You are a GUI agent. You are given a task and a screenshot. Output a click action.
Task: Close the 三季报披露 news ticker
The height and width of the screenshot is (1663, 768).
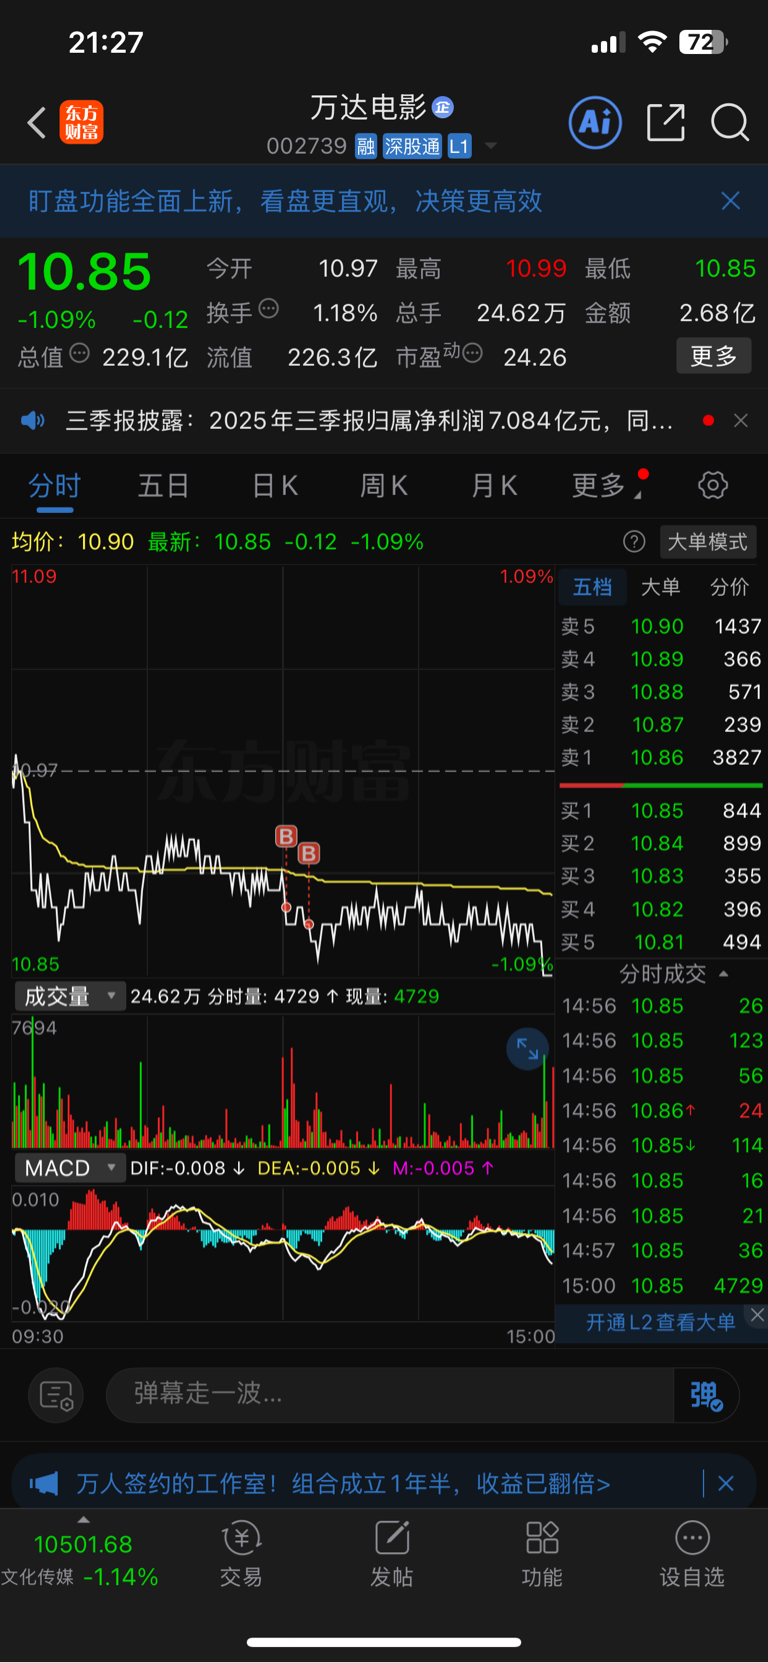pos(741,420)
